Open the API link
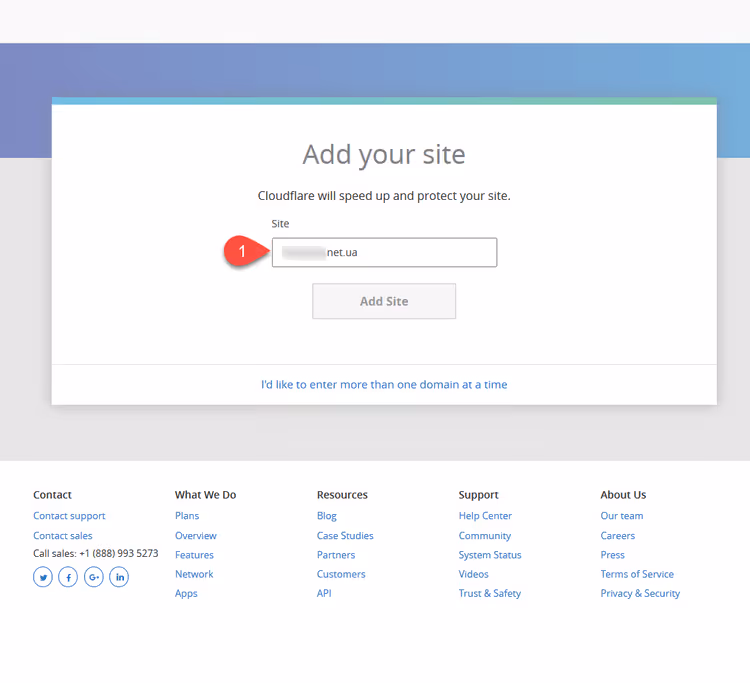Image resolution: width=750 pixels, height=683 pixels. click(324, 593)
